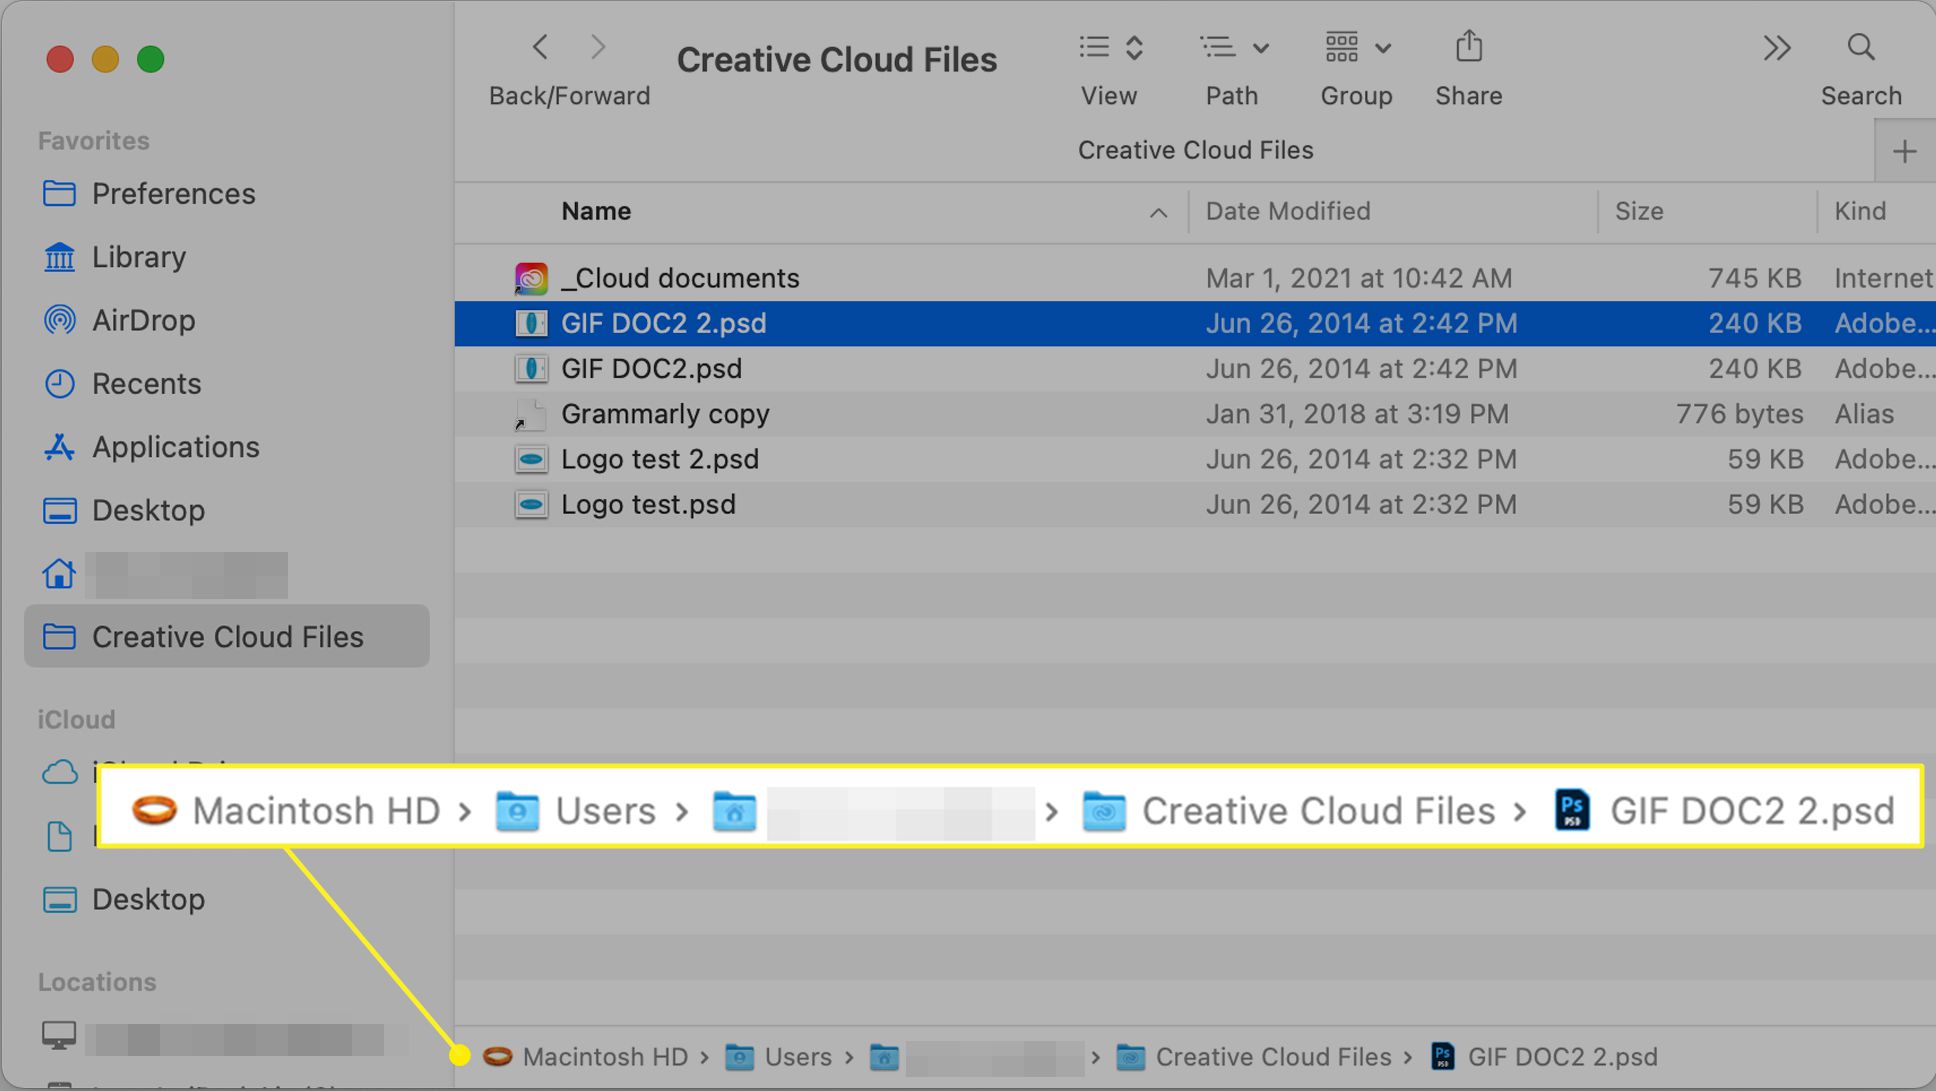Select Grammarly copy file name
The image size is (1936, 1091).
pos(665,414)
